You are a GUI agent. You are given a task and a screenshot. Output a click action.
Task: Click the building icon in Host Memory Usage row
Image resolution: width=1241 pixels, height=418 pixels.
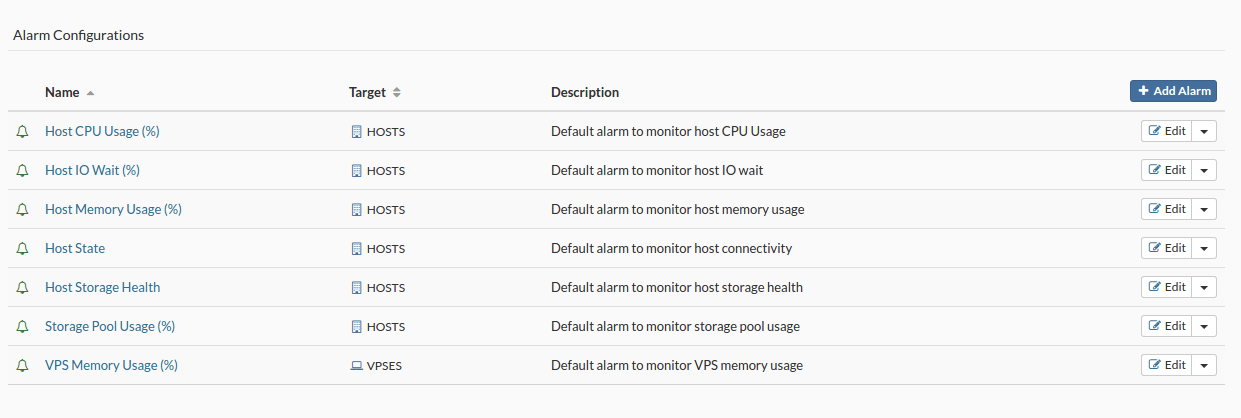tap(356, 210)
